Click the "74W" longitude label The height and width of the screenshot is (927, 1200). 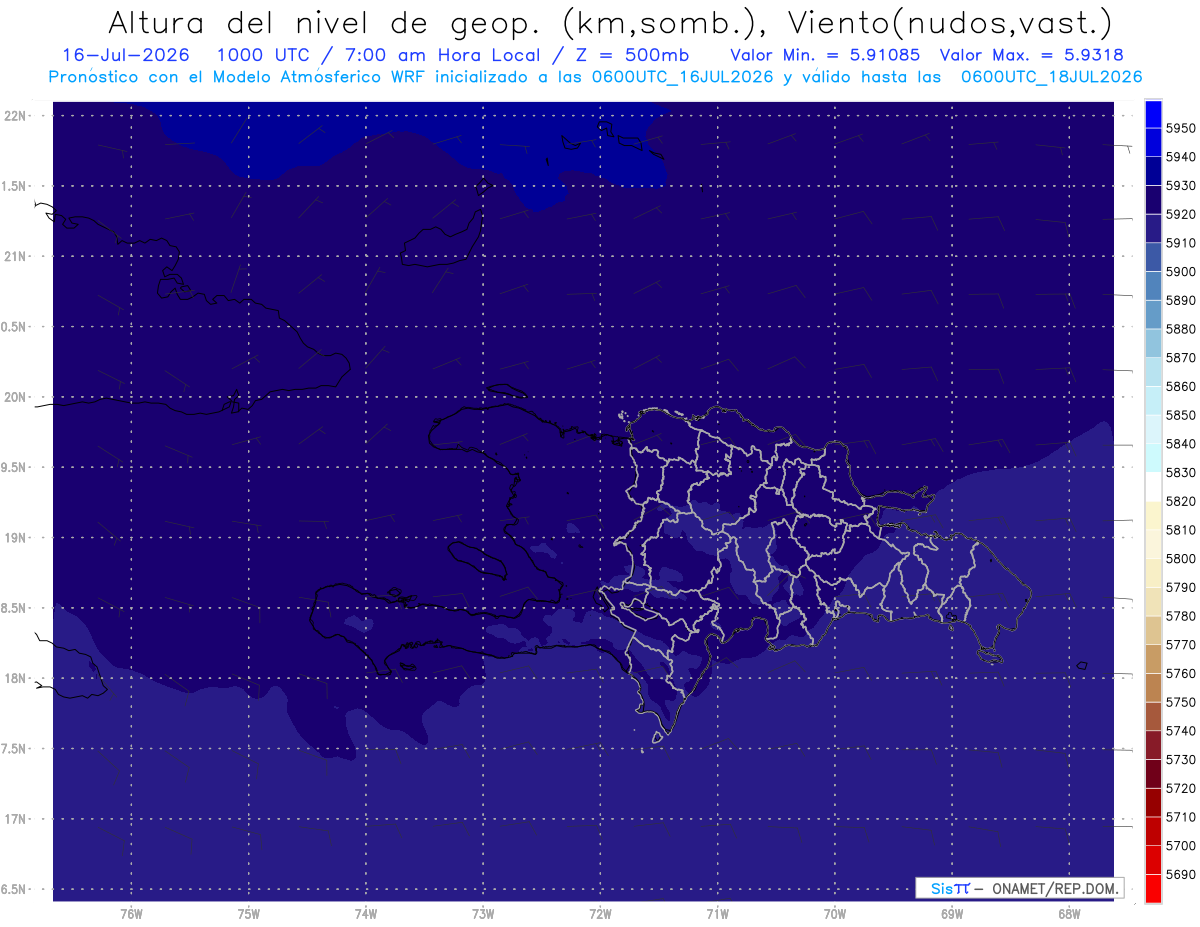coord(366,914)
